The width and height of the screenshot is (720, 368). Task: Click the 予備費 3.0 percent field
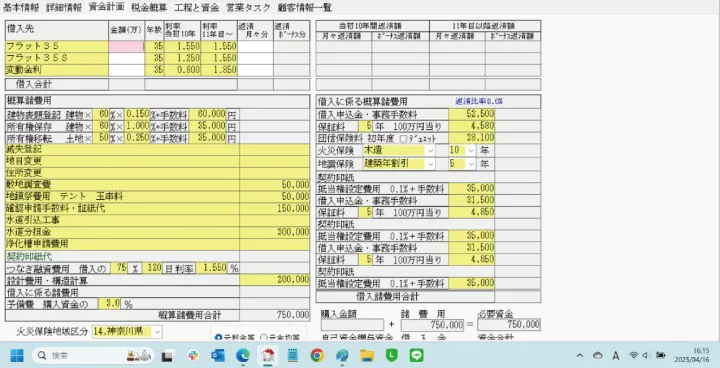(110, 304)
